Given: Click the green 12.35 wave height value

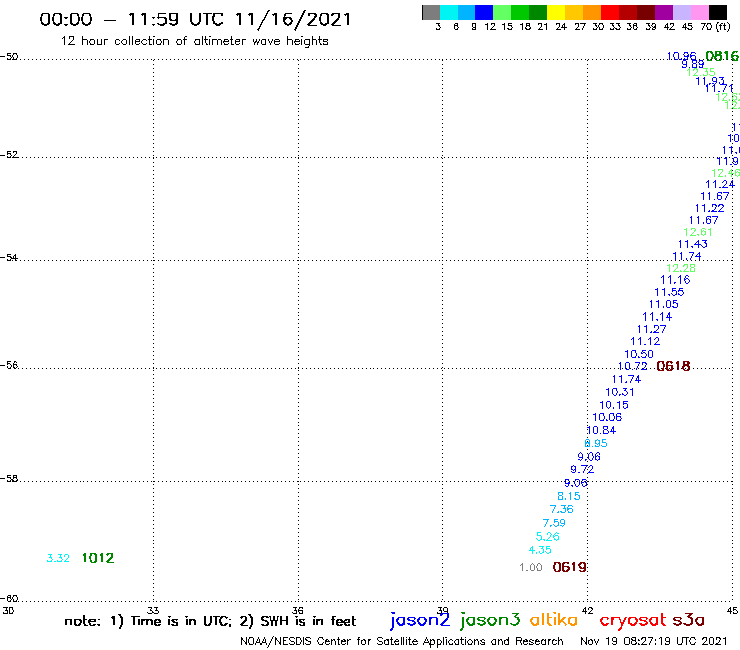Looking at the screenshot, I should [x=701, y=72].
